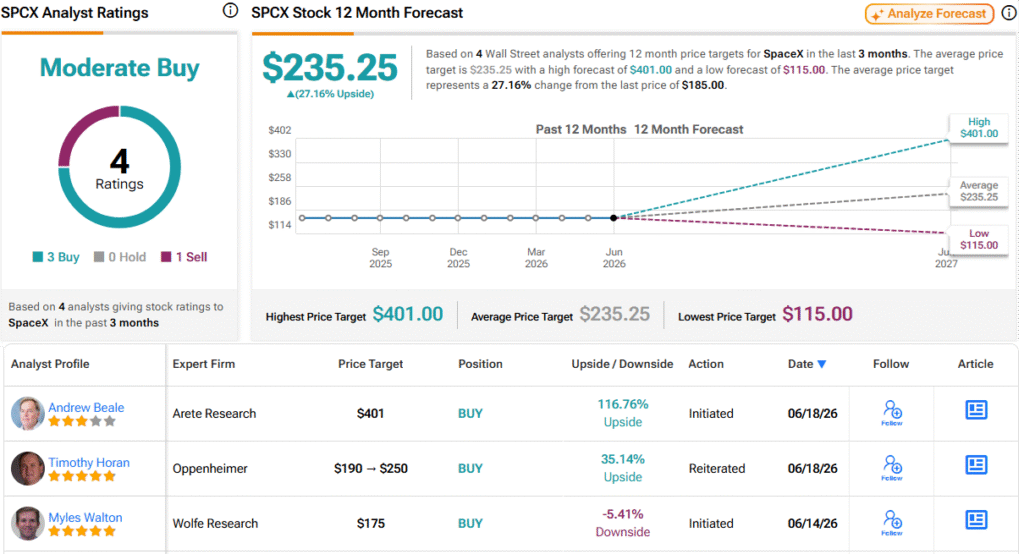Click the $190 → $250 price target cell
1024x554 pixels.
click(370, 468)
